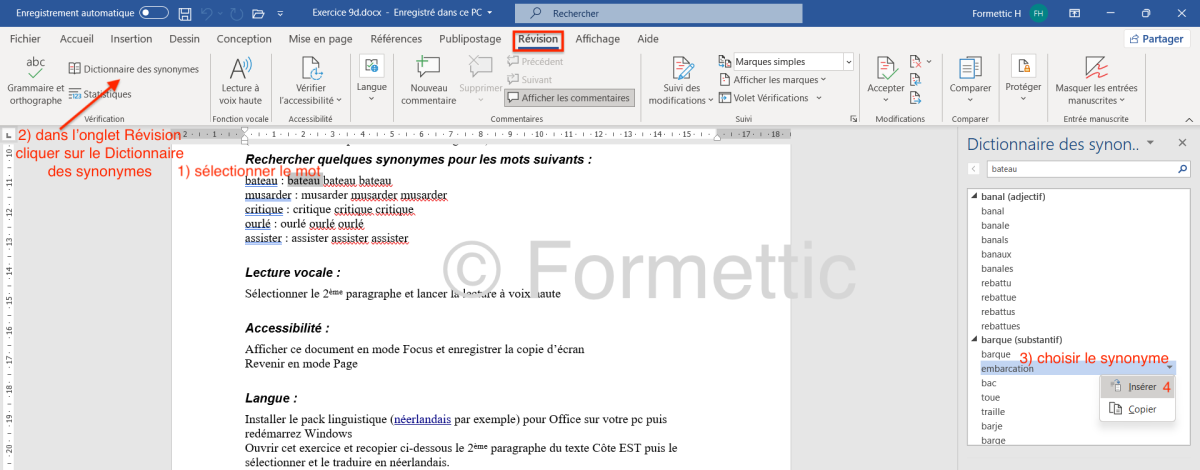Screen dimensions: 1200x470
Task: Click the Dictionnaire des synonymes button
Action: click(x=133, y=69)
